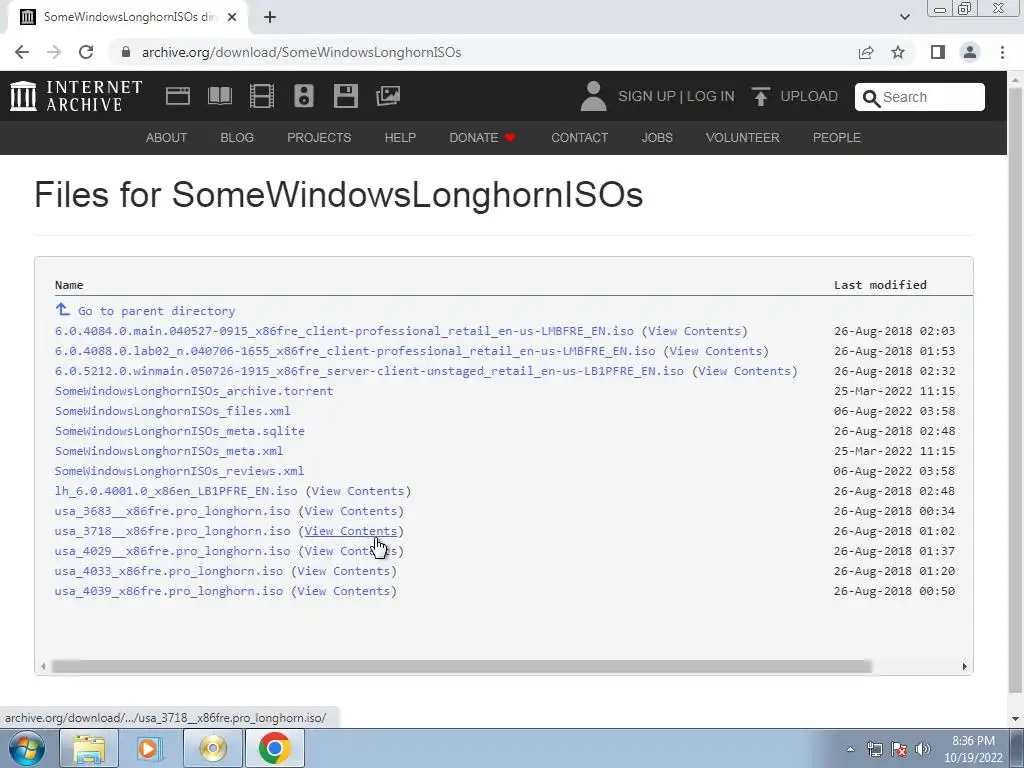This screenshot has height=768, width=1024.
Task: Open Windows Media Player from the taskbar
Action: point(150,748)
